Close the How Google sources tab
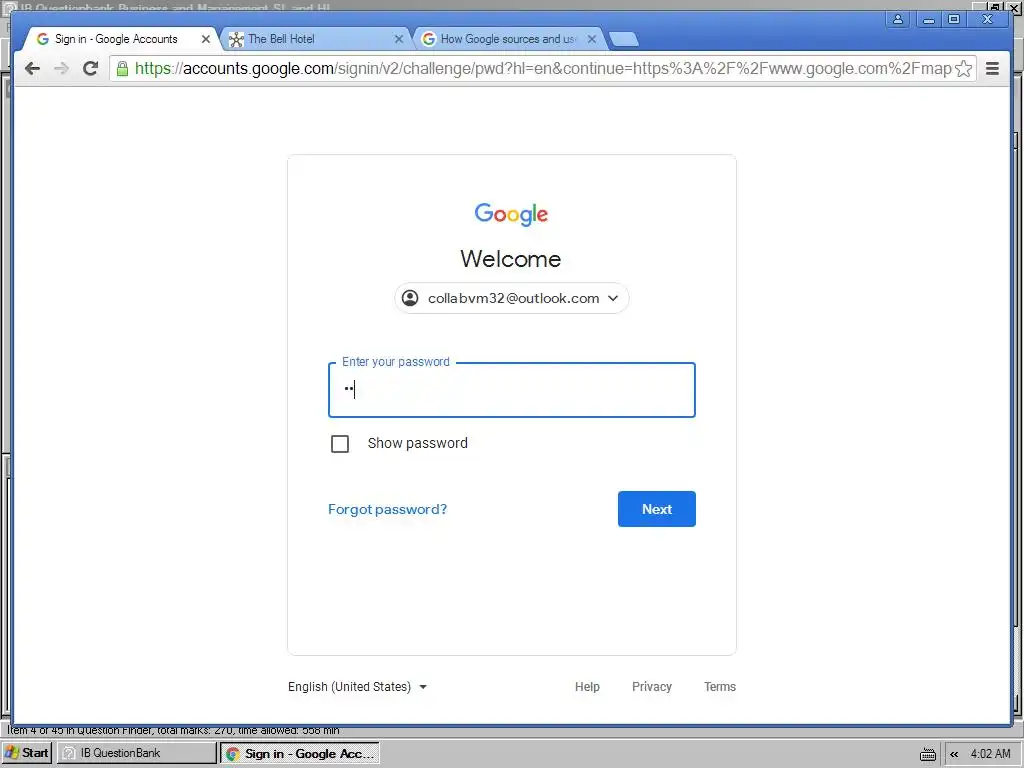 click(x=592, y=39)
